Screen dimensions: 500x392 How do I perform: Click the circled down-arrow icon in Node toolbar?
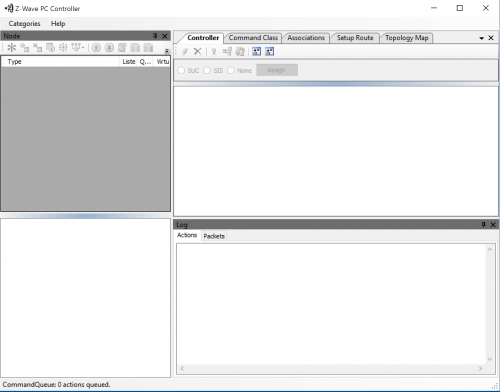pyautogui.click(x=109, y=48)
